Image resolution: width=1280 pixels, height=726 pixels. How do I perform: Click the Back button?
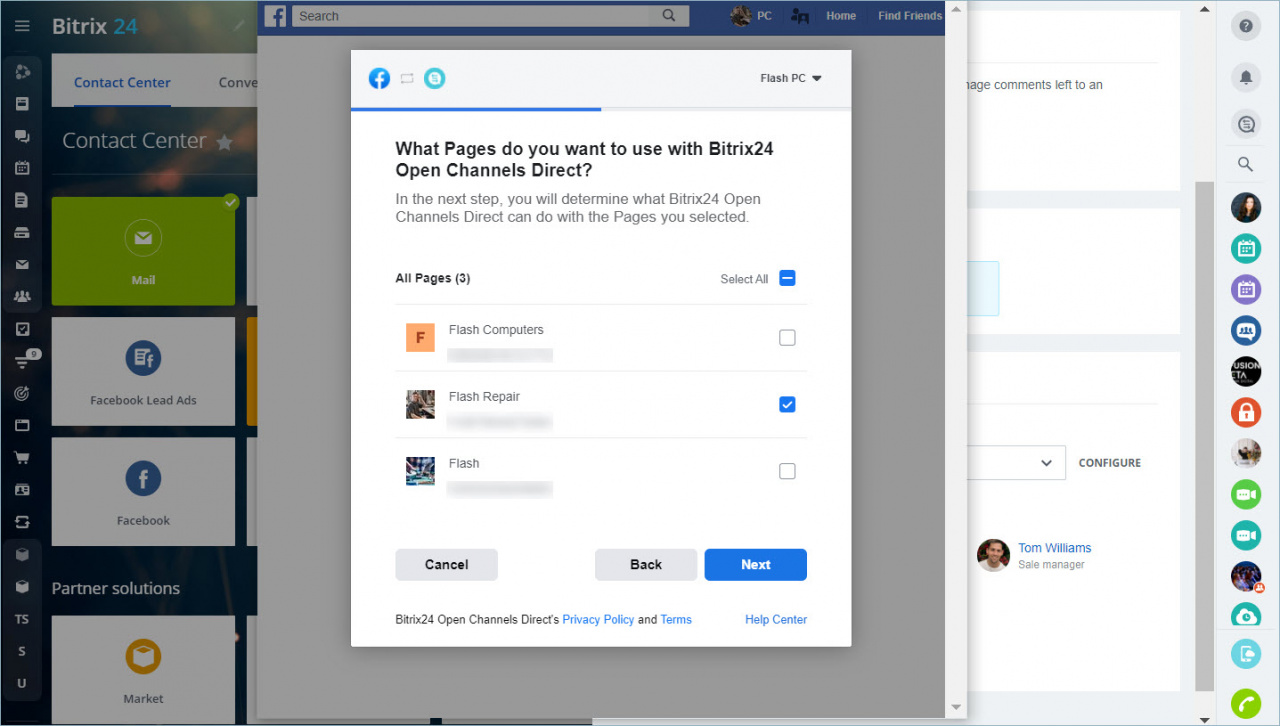[x=646, y=565]
